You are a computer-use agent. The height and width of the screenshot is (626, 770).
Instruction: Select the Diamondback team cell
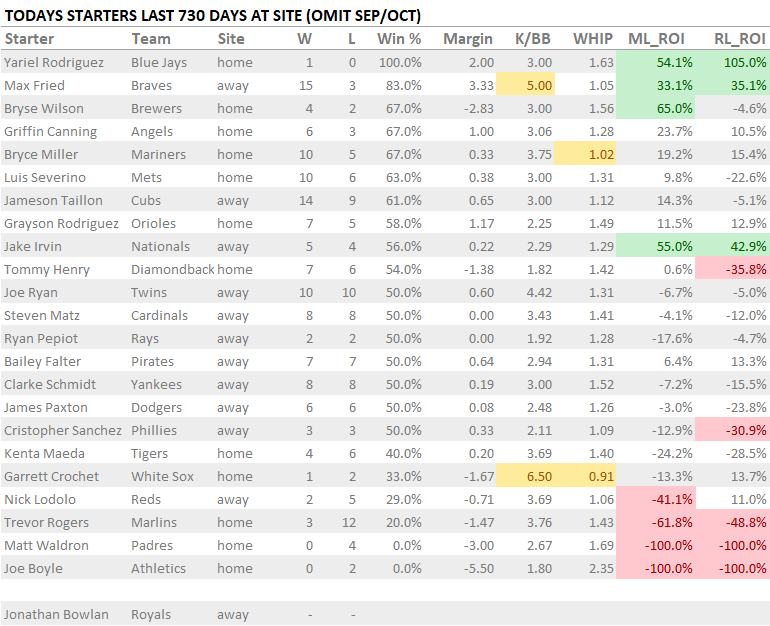[172, 270]
